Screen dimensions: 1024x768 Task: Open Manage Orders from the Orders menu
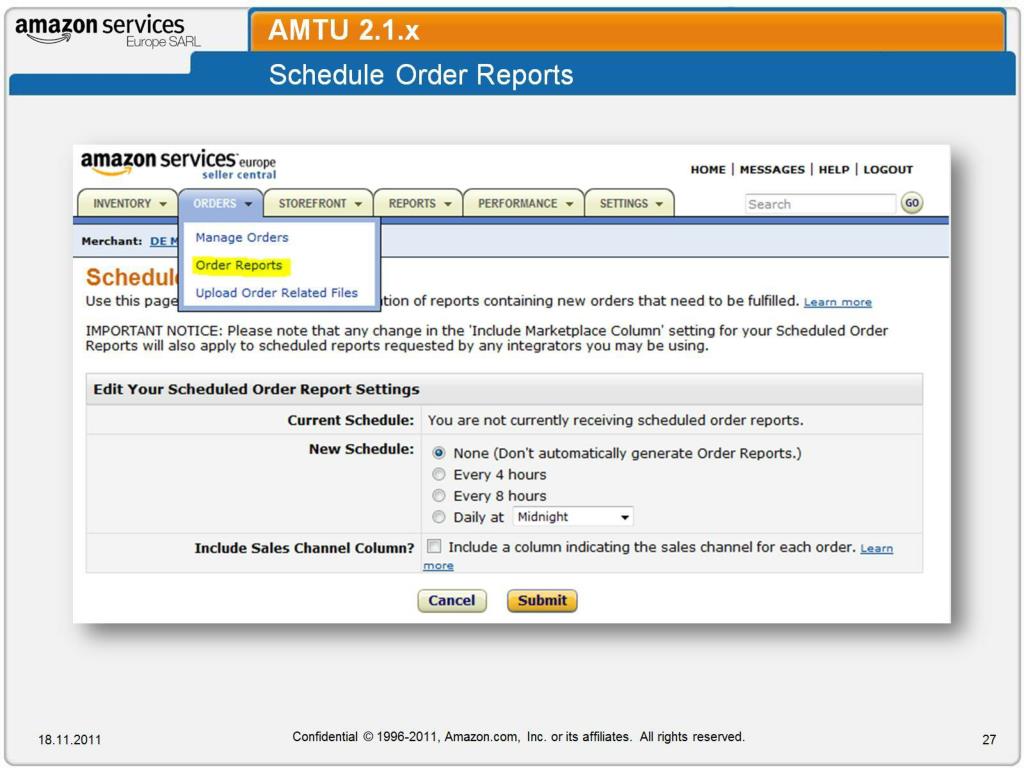[242, 237]
